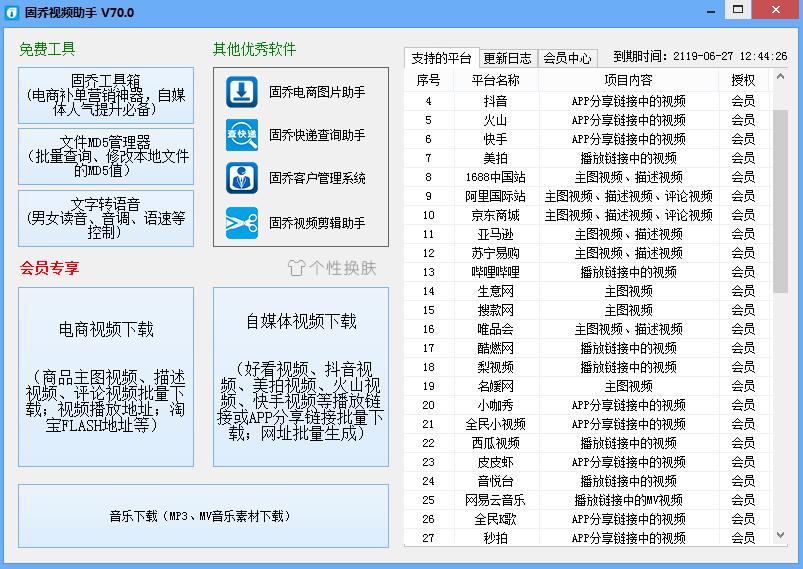Select the 唯品会 platform row

pyautogui.click(x=587, y=329)
